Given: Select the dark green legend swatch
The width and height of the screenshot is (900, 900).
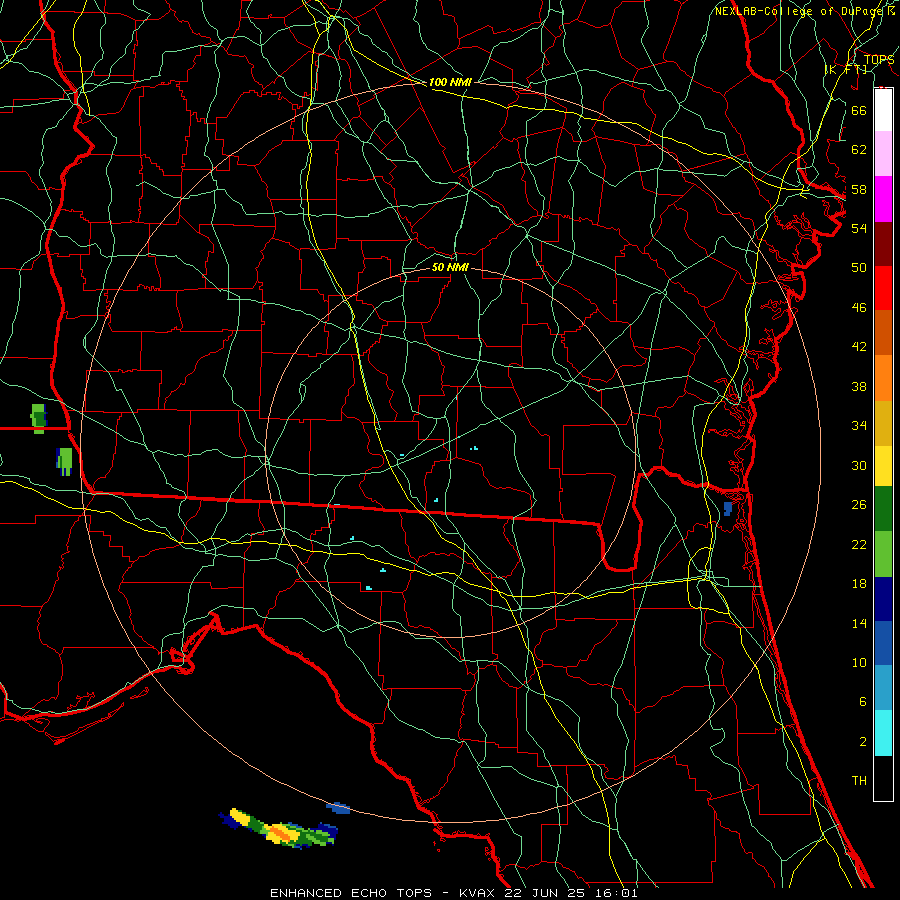Looking at the screenshot, I should tap(883, 509).
